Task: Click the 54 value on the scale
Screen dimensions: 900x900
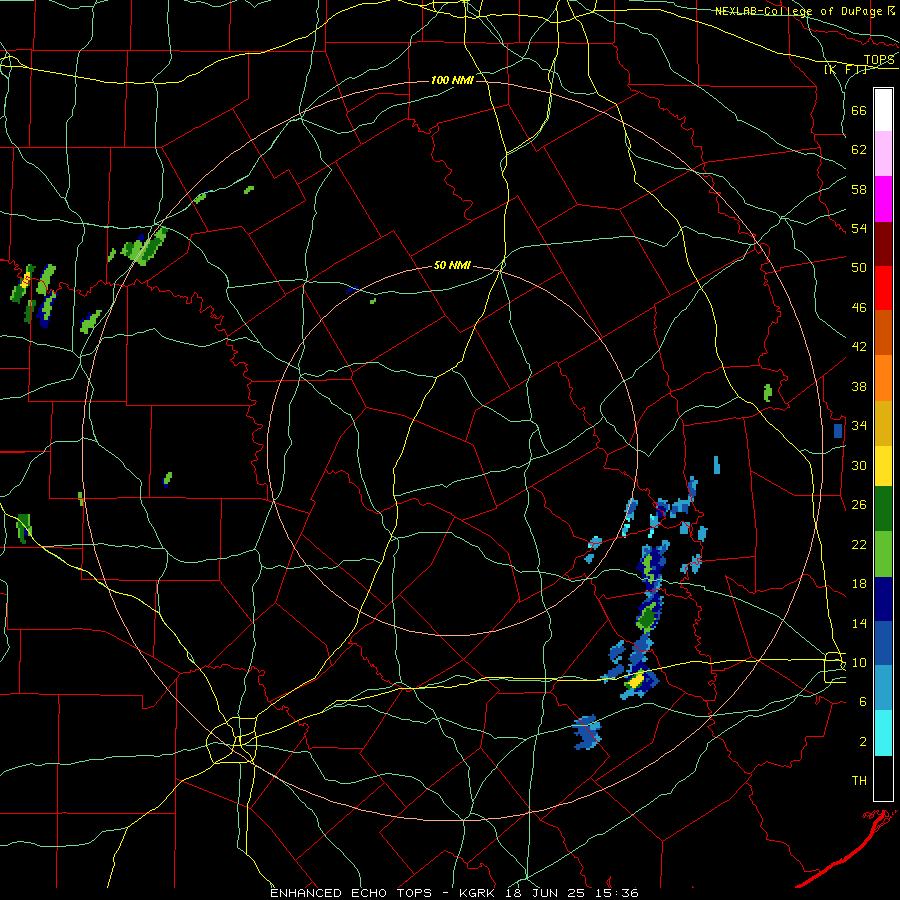Action: pyautogui.click(x=859, y=228)
